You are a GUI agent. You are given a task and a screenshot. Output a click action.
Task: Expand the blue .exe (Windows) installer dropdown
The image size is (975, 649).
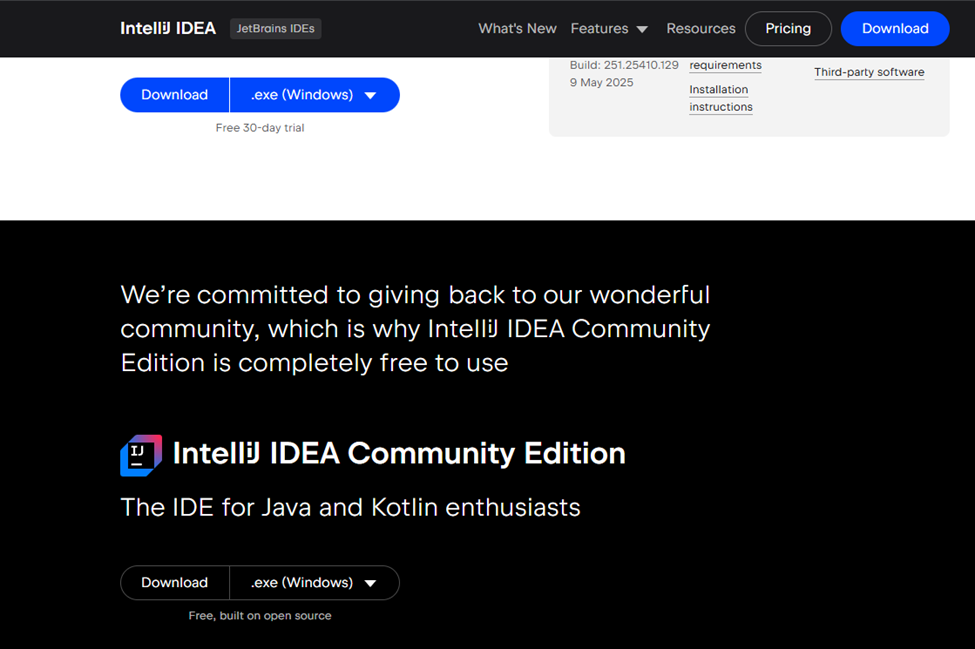click(314, 95)
